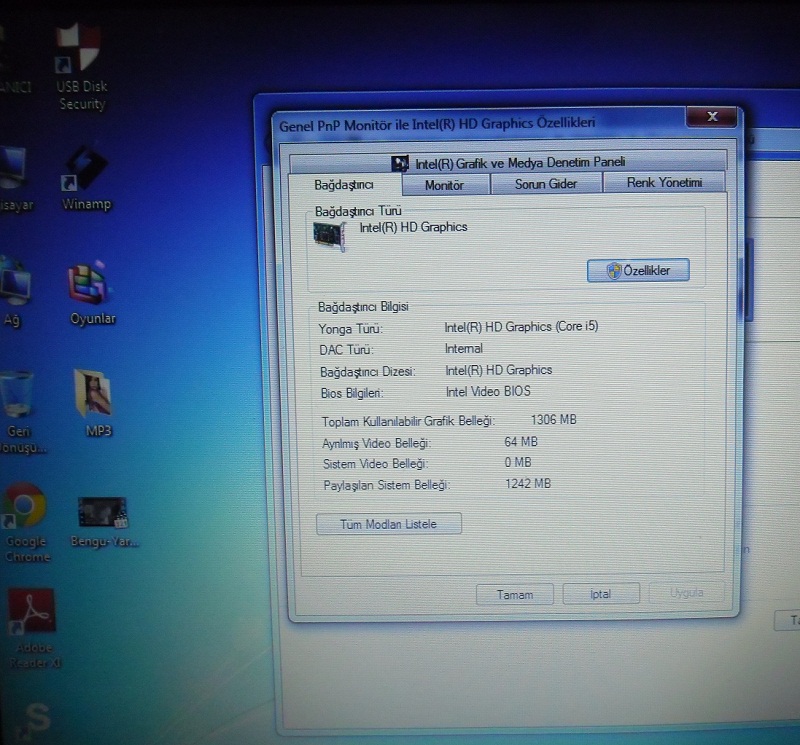Image resolution: width=800 pixels, height=745 pixels.
Task: Click the '64 MB' dedicated video memory value
Action: [x=521, y=441]
